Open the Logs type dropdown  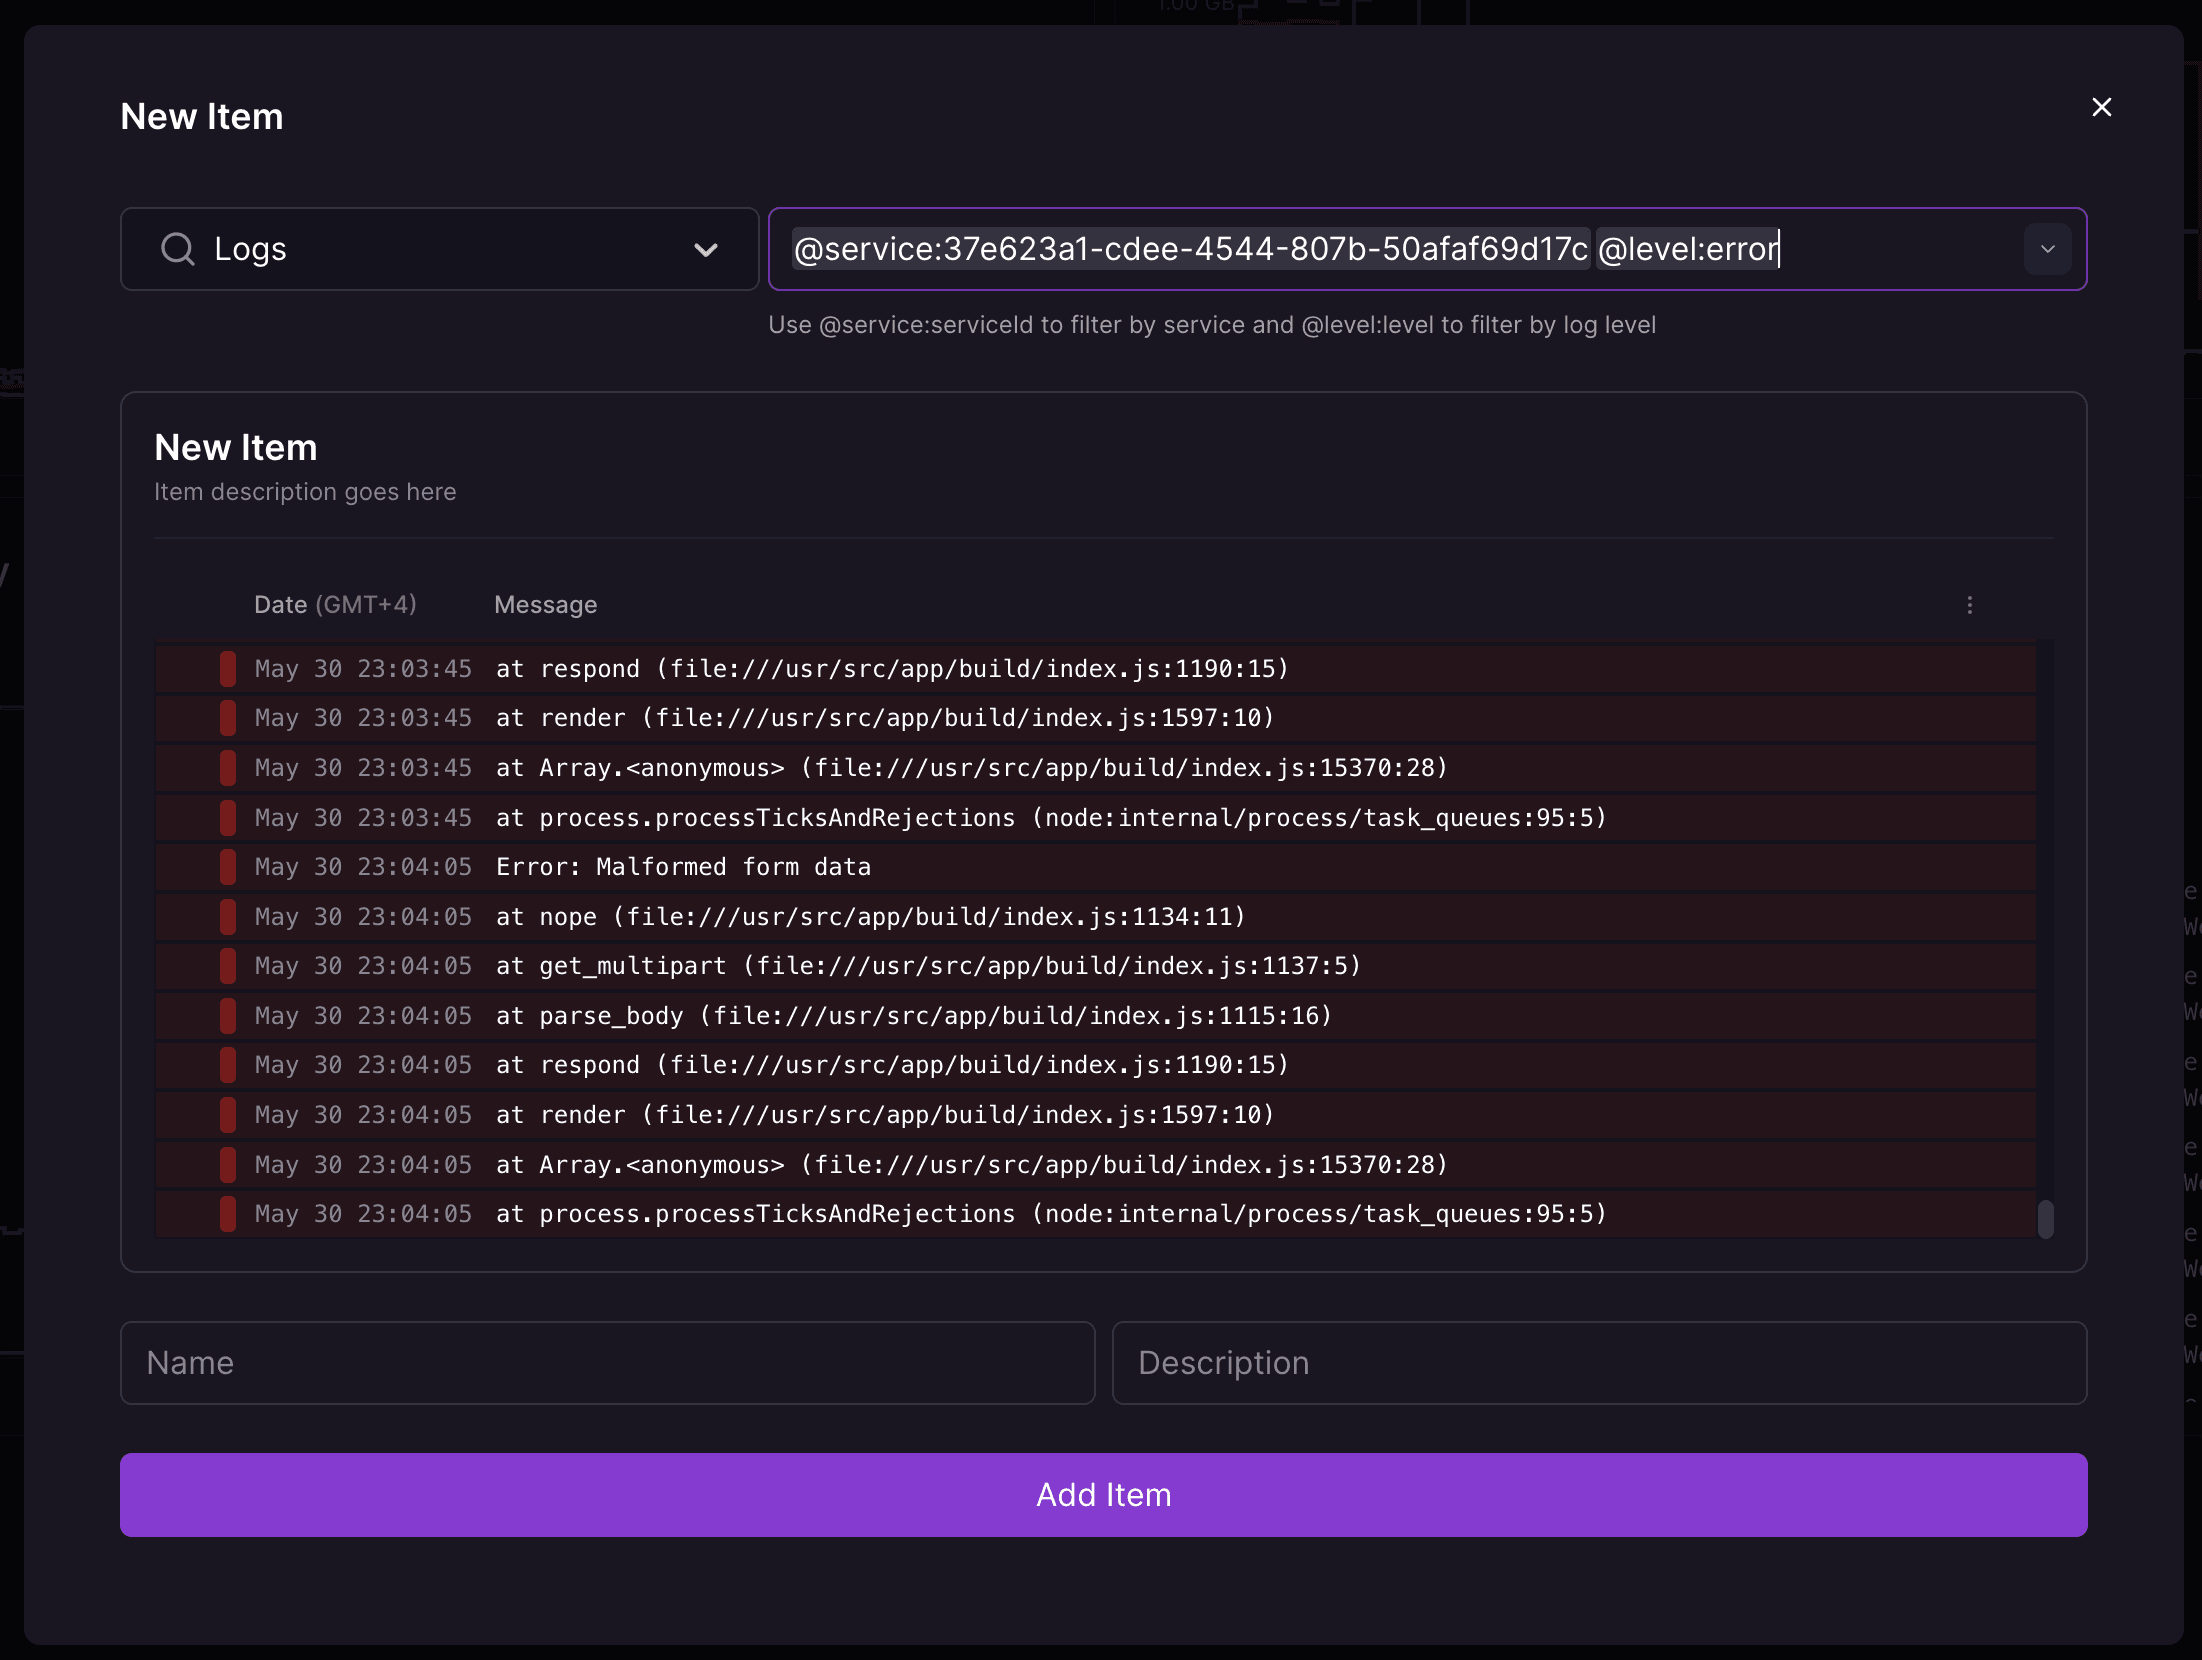coord(439,249)
